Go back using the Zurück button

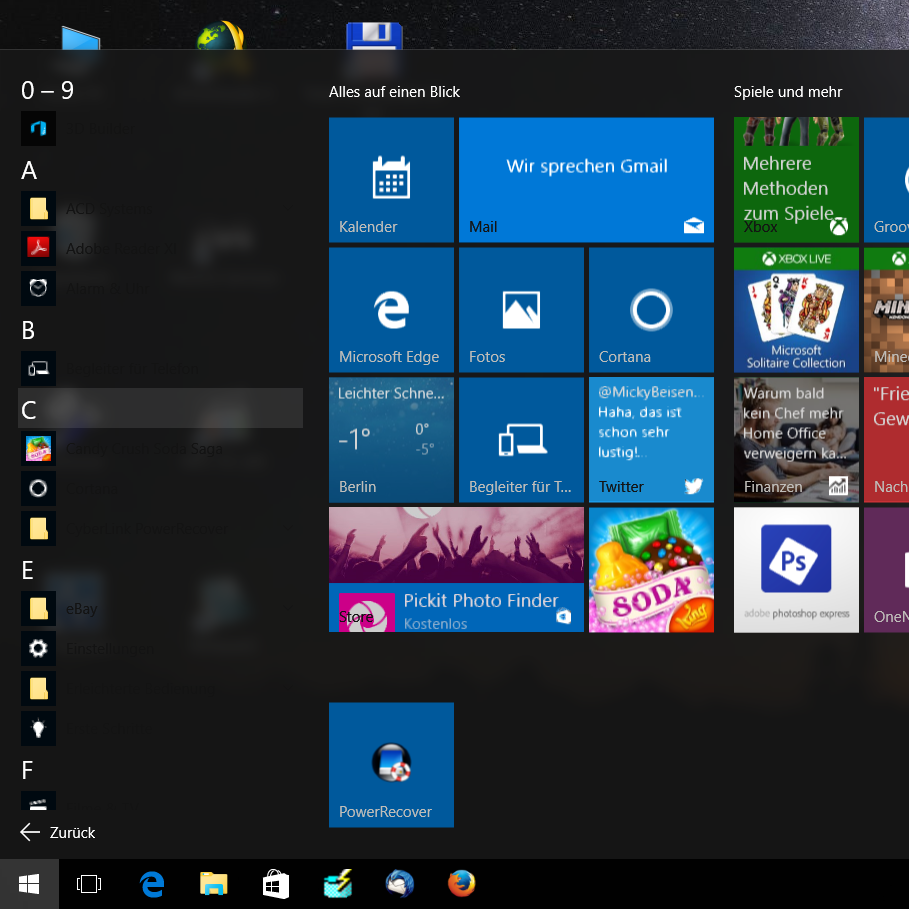(x=58, y=832)
